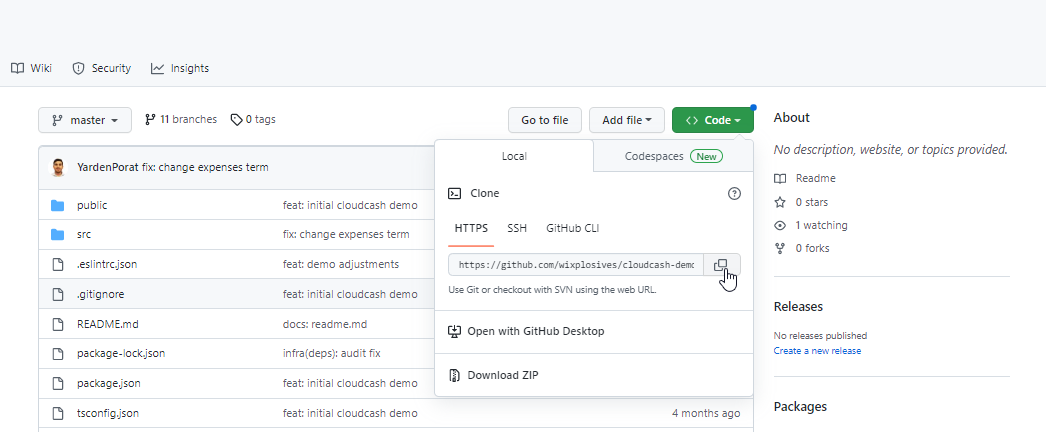Click the ZIP archive icon
1046x432 pixels.
pyautogui.click(x=454, y=375)
